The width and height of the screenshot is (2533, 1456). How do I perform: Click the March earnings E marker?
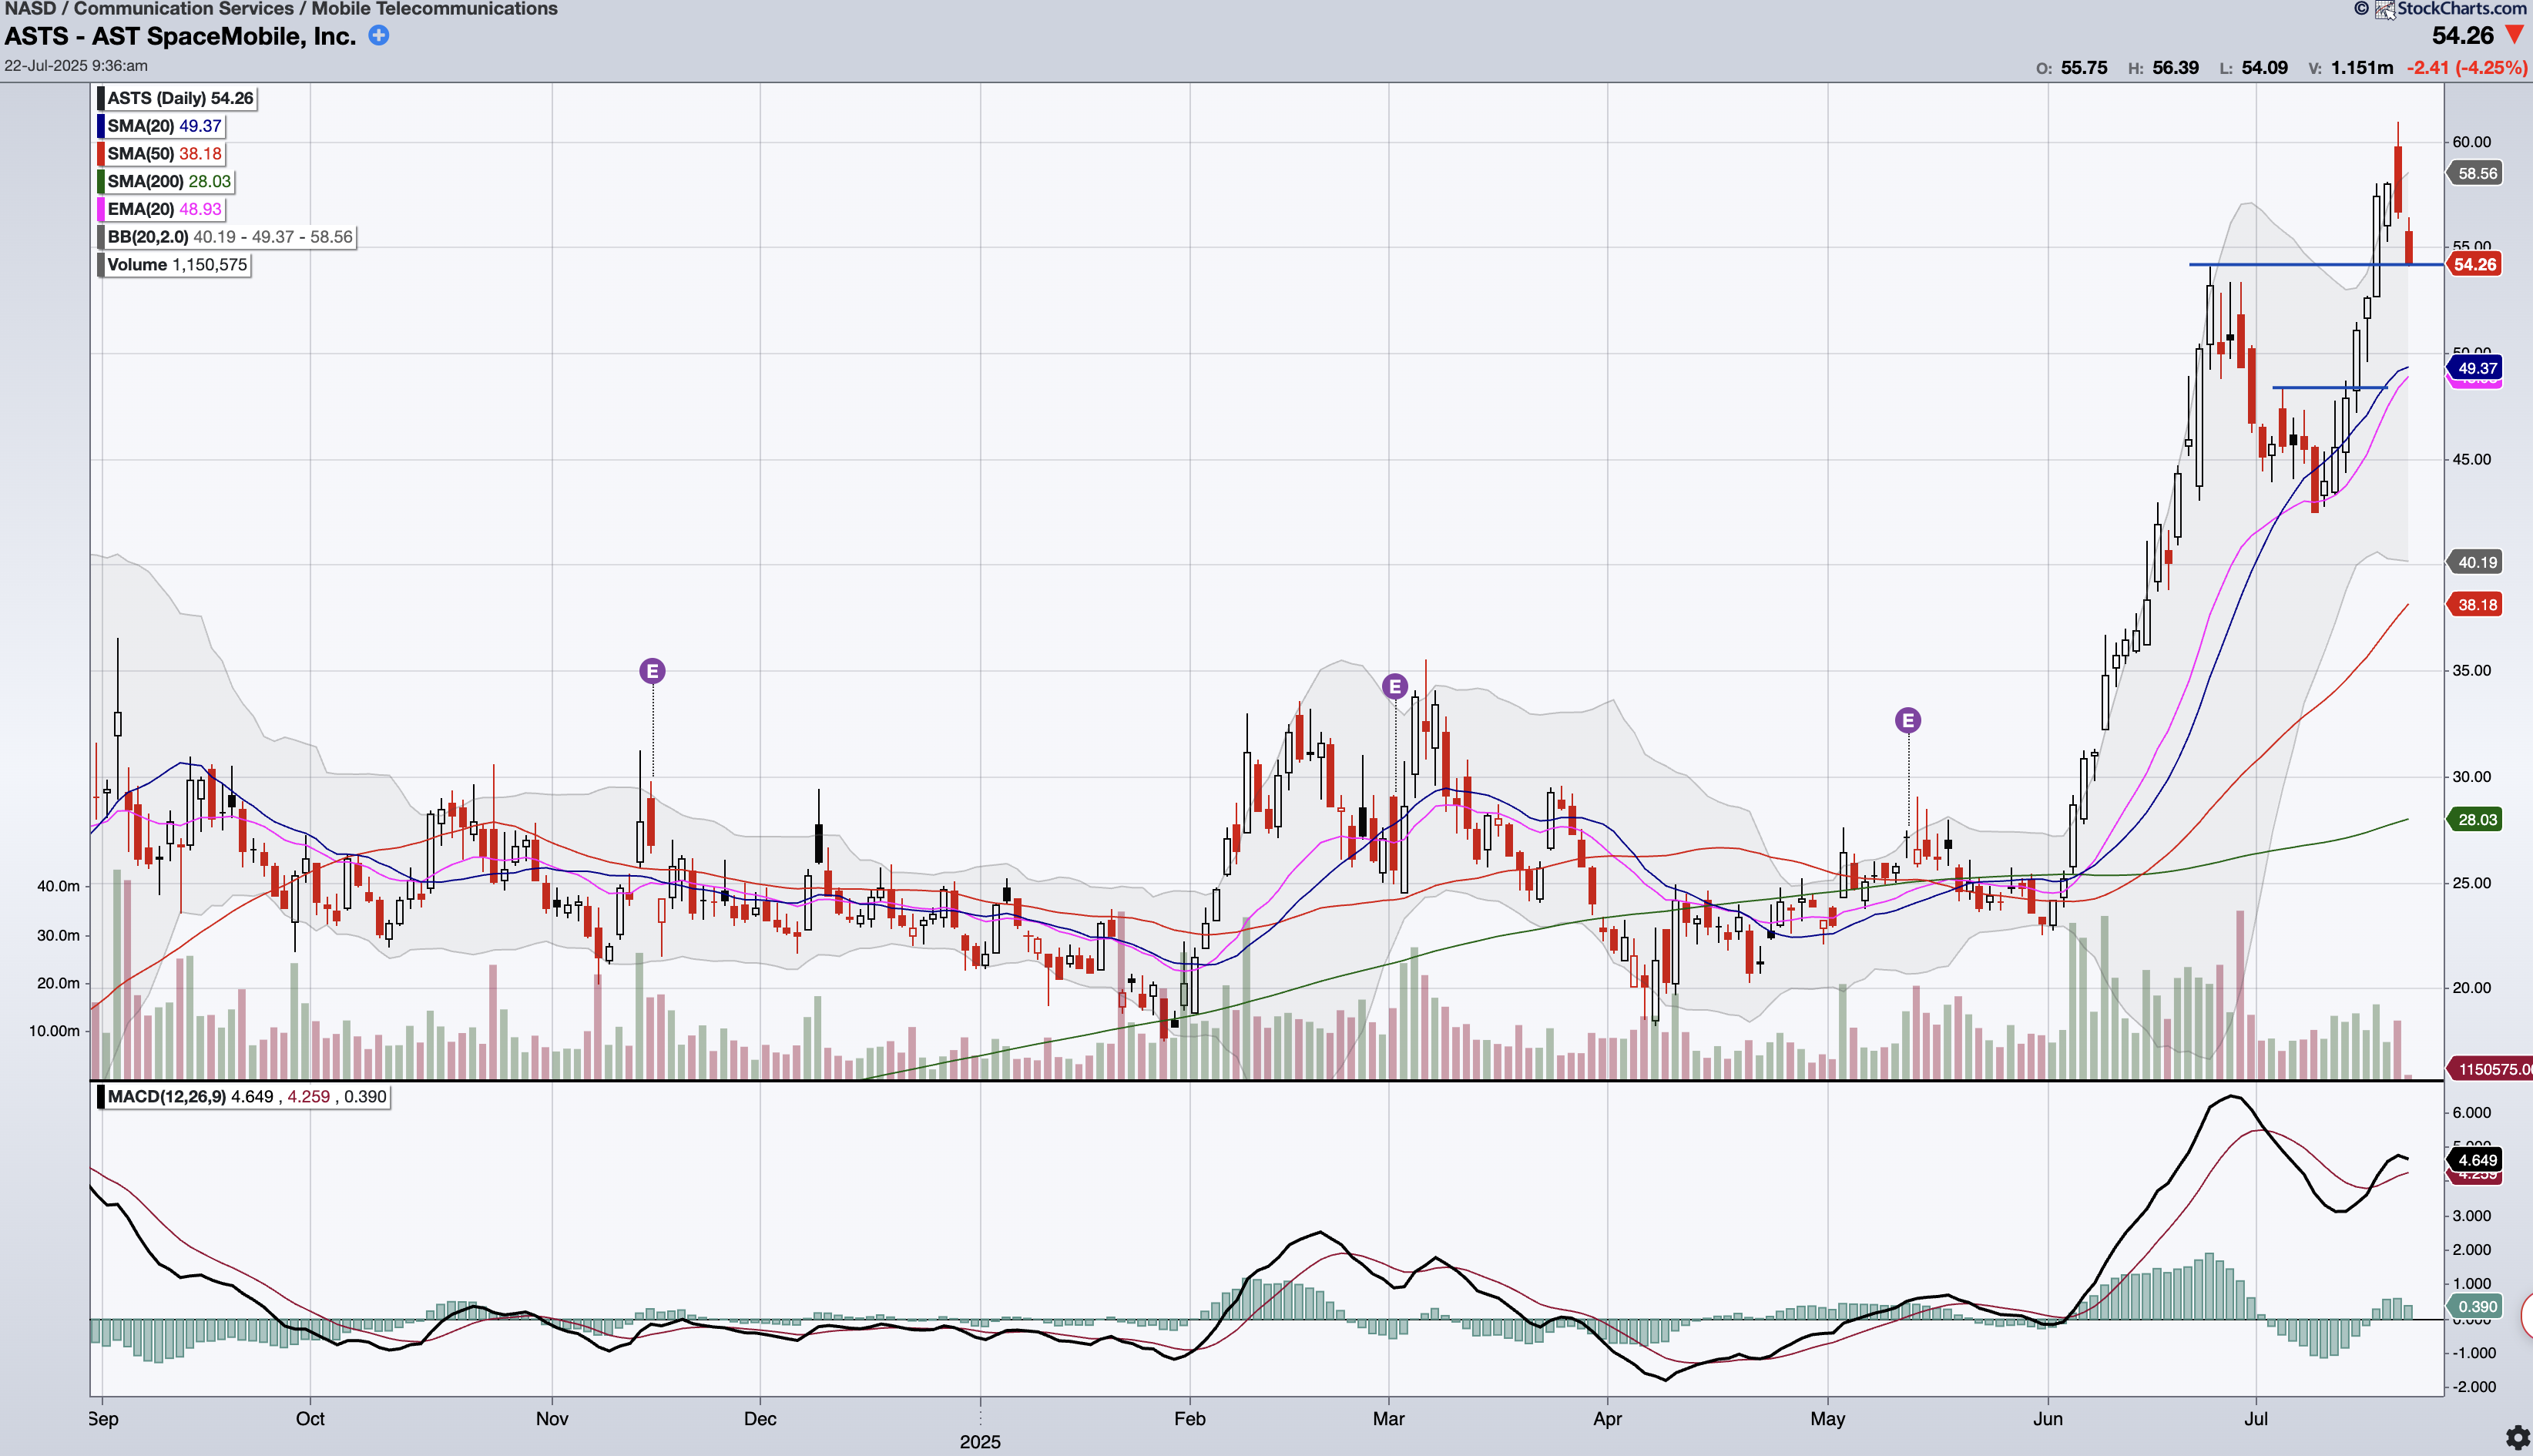tap(1395, 686)
